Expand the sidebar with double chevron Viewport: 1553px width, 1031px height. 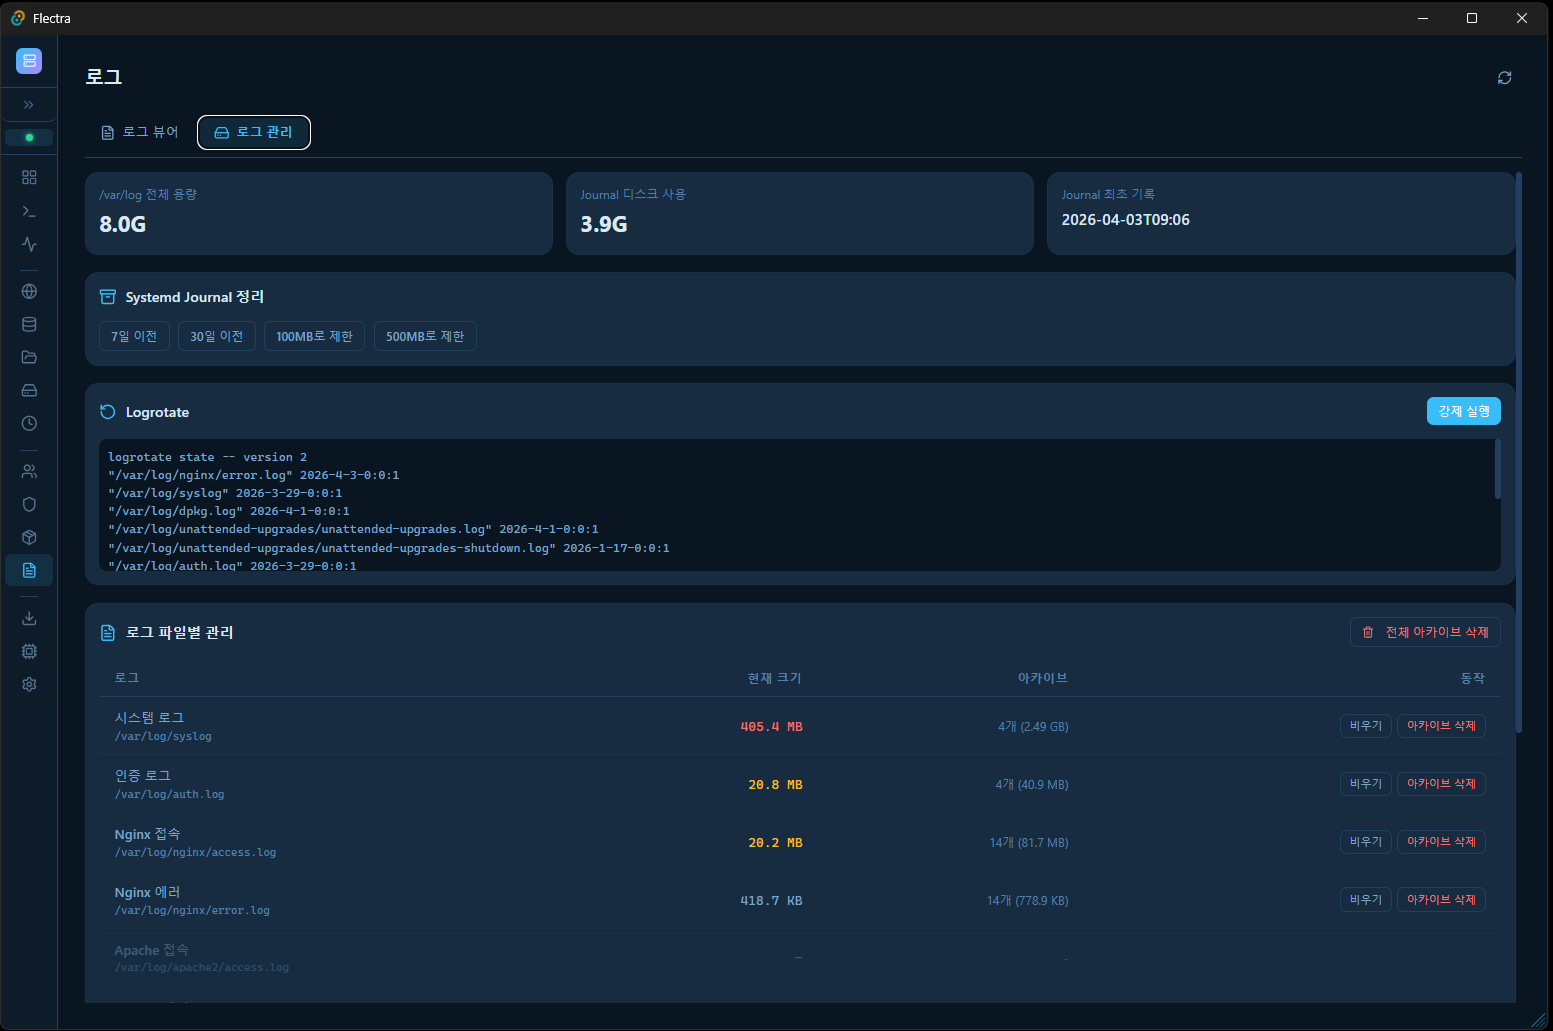tap(29, 105)
